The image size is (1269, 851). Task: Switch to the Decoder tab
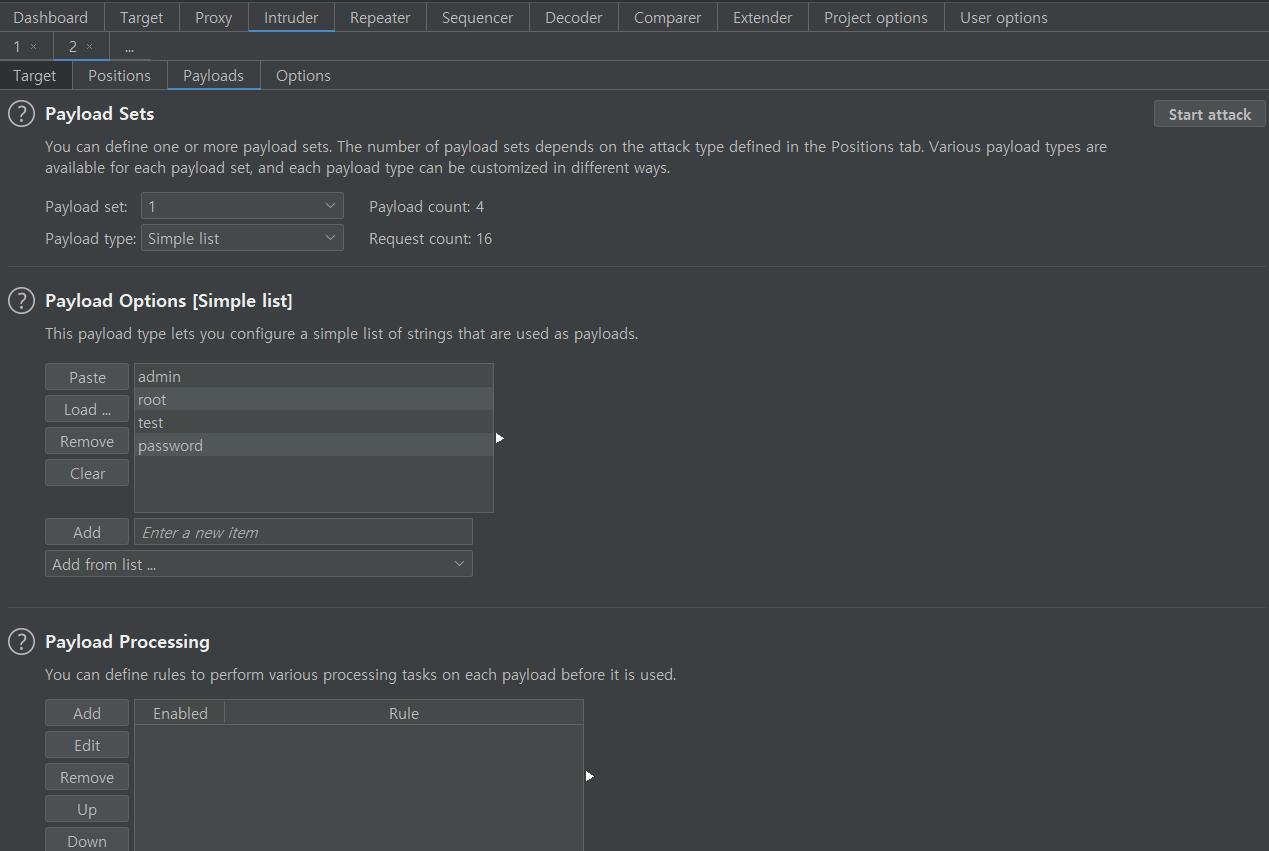pyautogui.click(x=574, y=17)
